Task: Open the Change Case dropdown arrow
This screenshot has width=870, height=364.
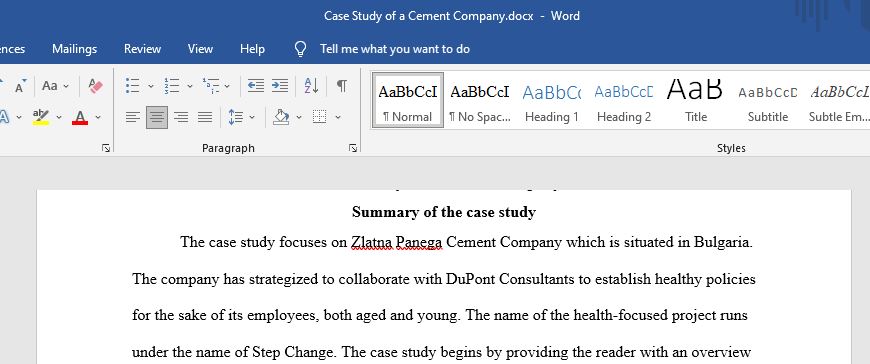Action: 66,86
